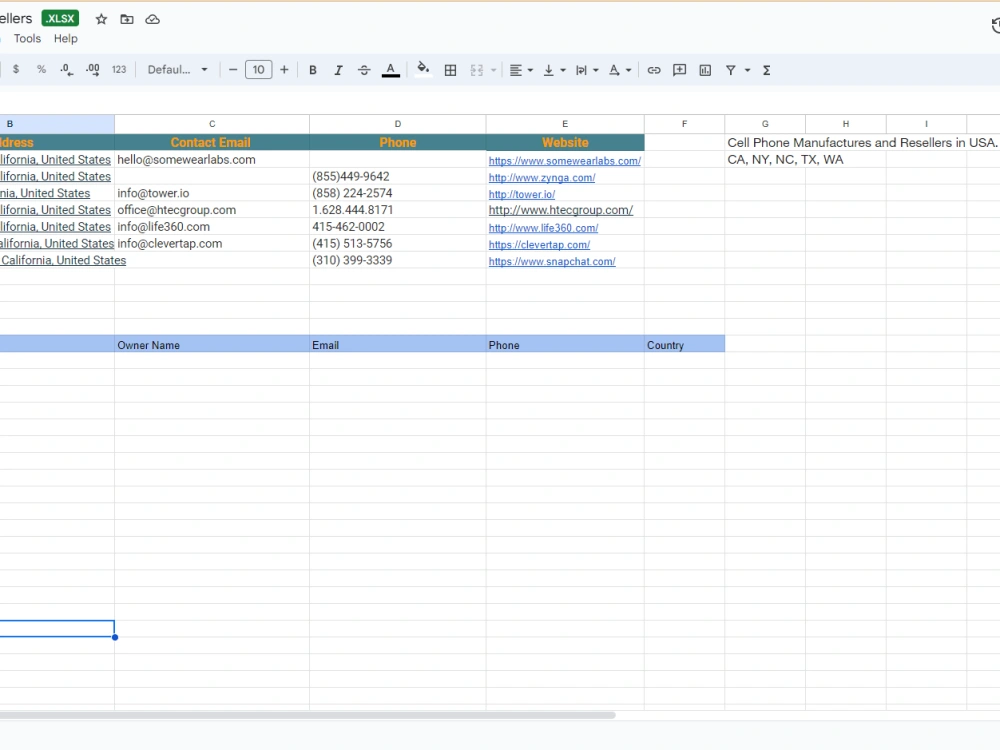Image resolution: width=1000 pixels, height=750 pixels.
Task: Open the zynga.com website link
Action: [x=542, y=177]
